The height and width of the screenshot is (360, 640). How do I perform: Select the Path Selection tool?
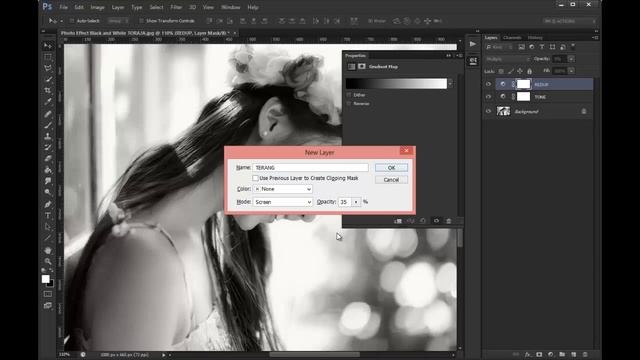coord(48,227)
